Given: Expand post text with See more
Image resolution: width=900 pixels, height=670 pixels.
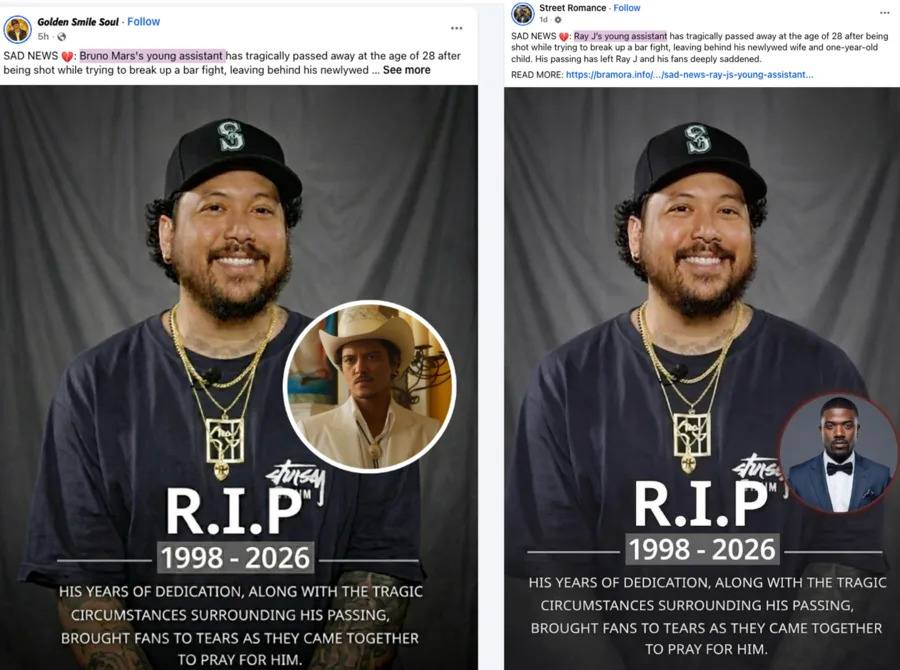Looking at the screenshot, I should [x=406, y=70].
